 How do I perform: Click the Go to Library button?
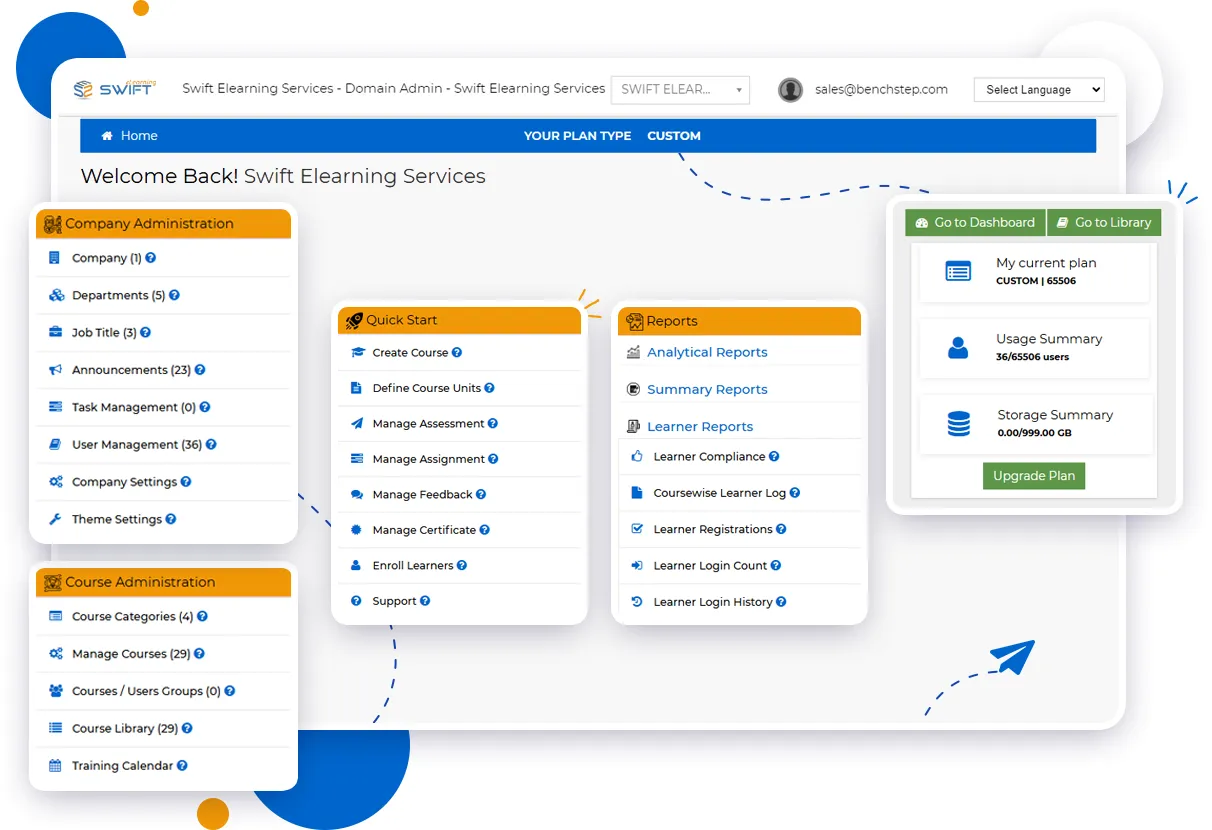(x=1104, y=222)
